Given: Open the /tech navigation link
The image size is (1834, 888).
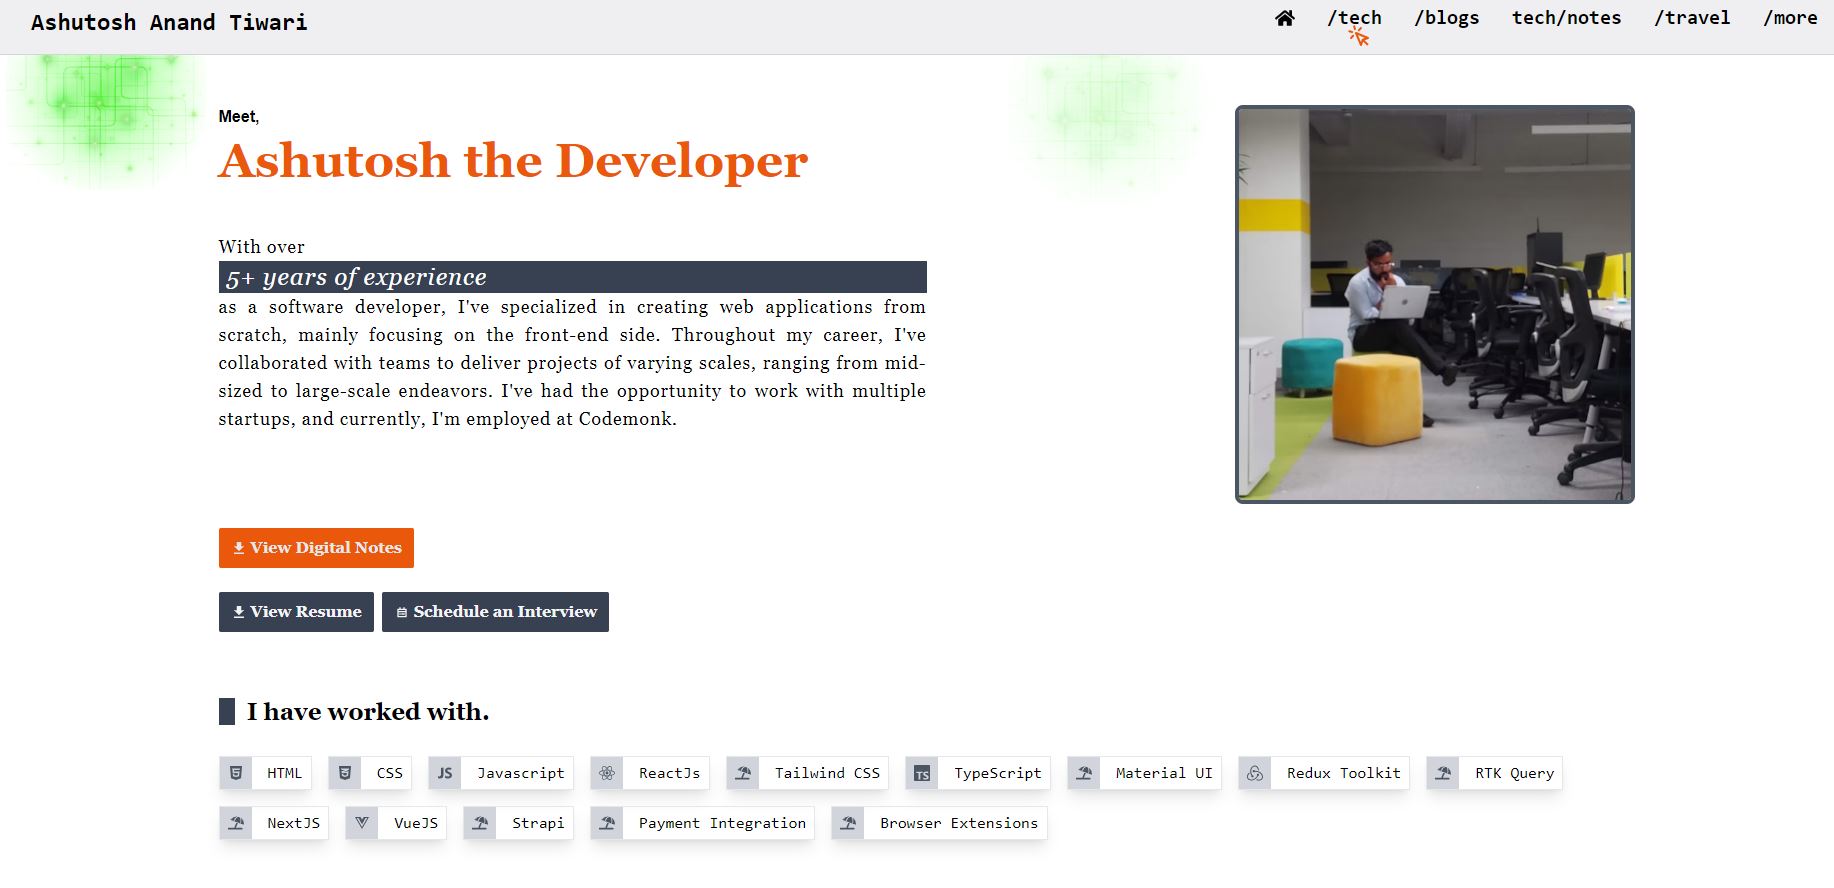Looking at the screenshot, I should coord(1354,18).
